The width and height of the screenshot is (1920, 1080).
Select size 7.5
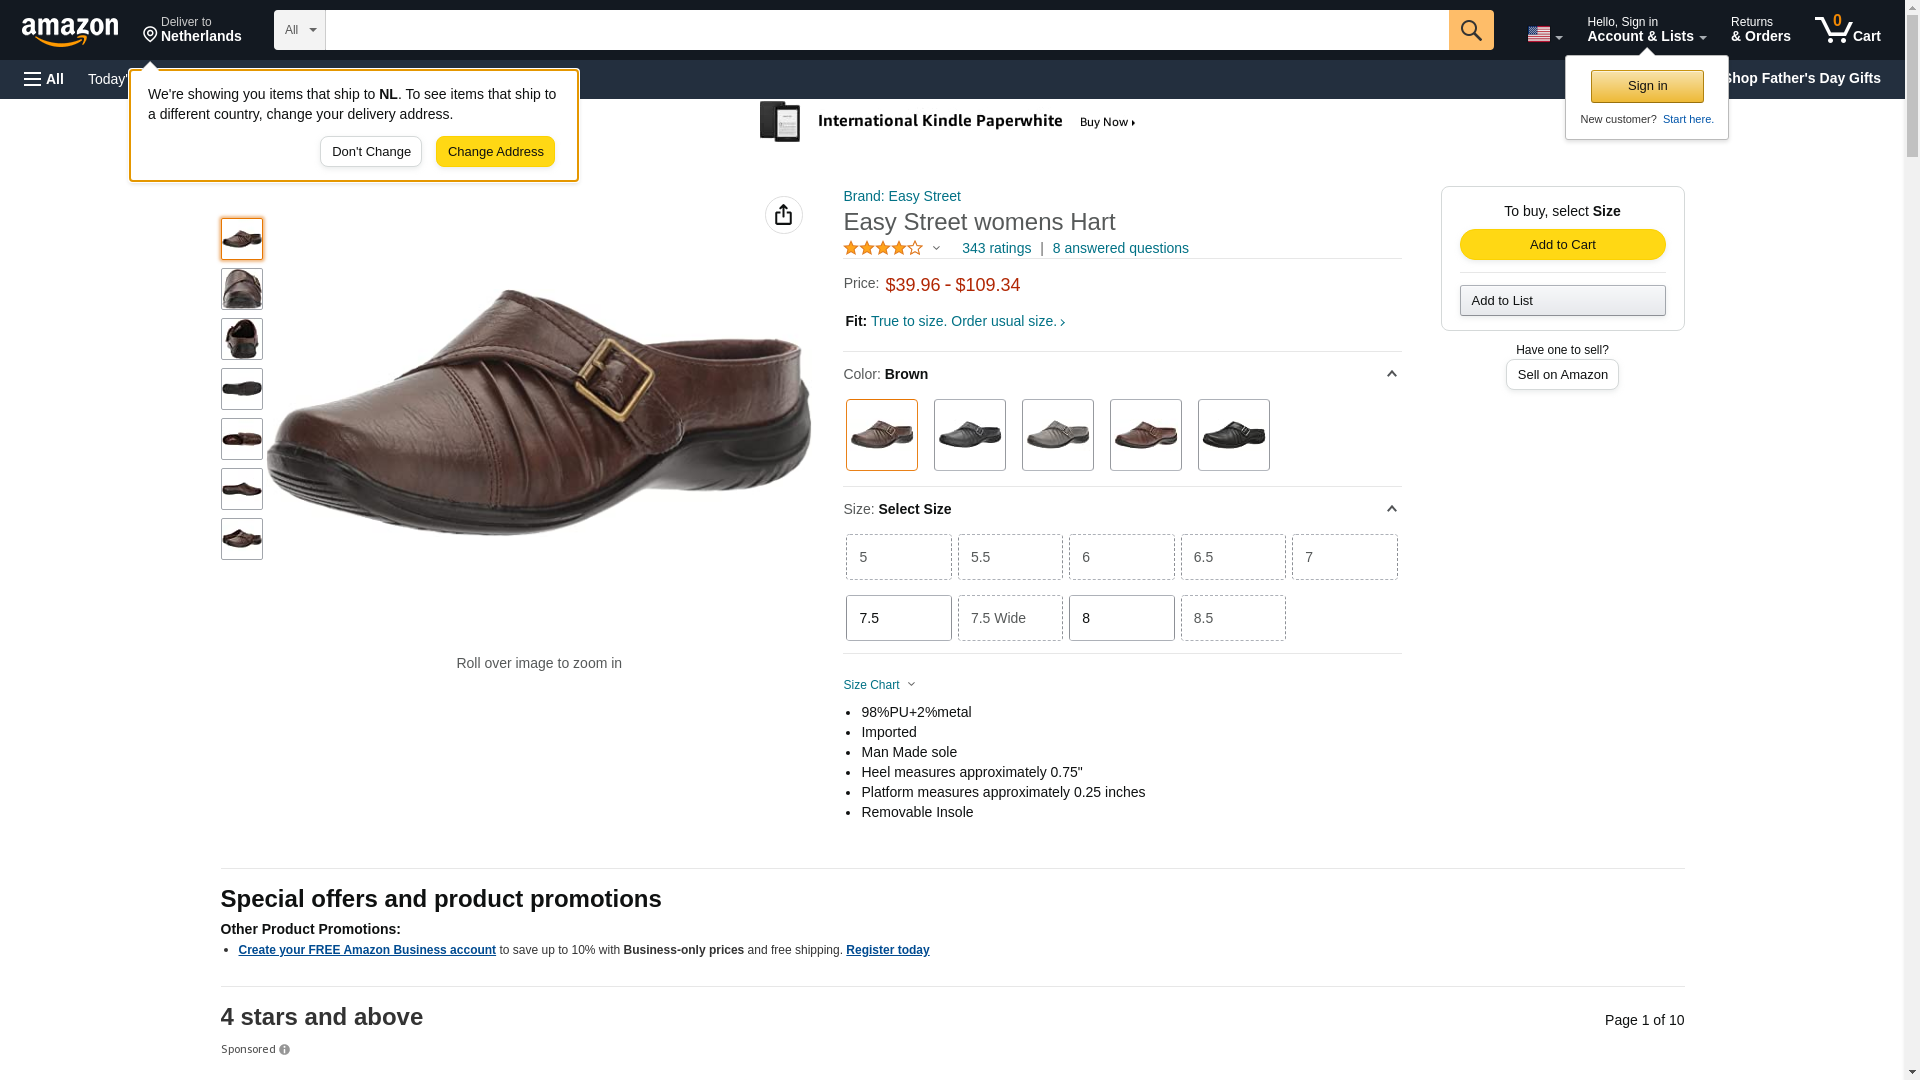[898, 618]
